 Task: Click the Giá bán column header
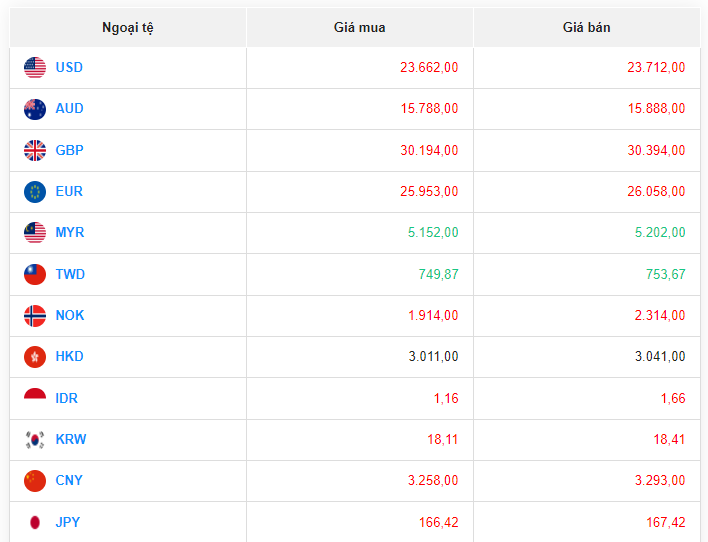[587, 28]
